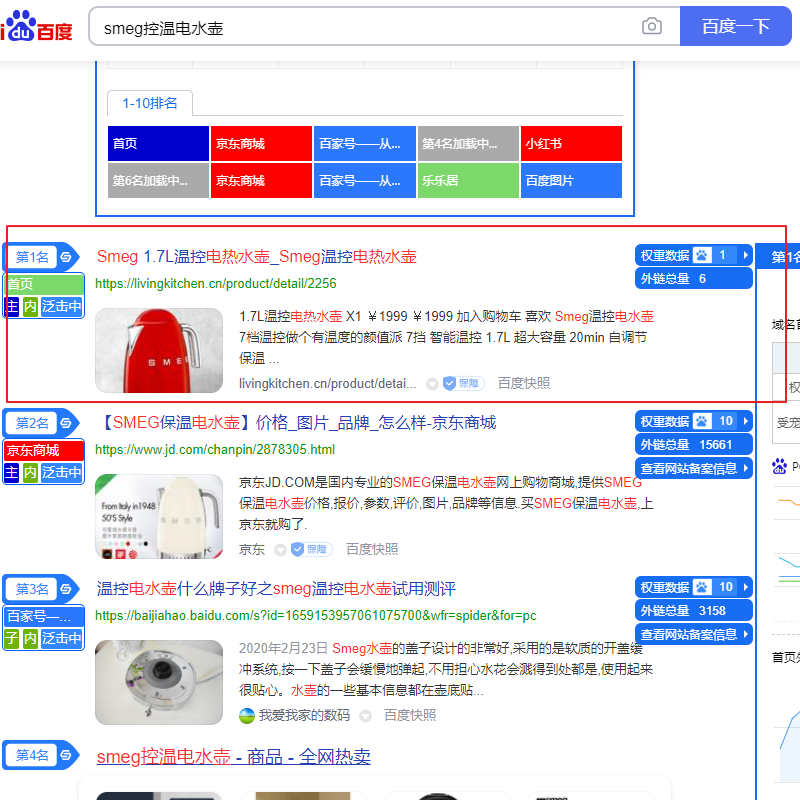The image size is (800, 800).
Task: Click paw icon in first 权重数据 badge
Action: coord(702,255)
